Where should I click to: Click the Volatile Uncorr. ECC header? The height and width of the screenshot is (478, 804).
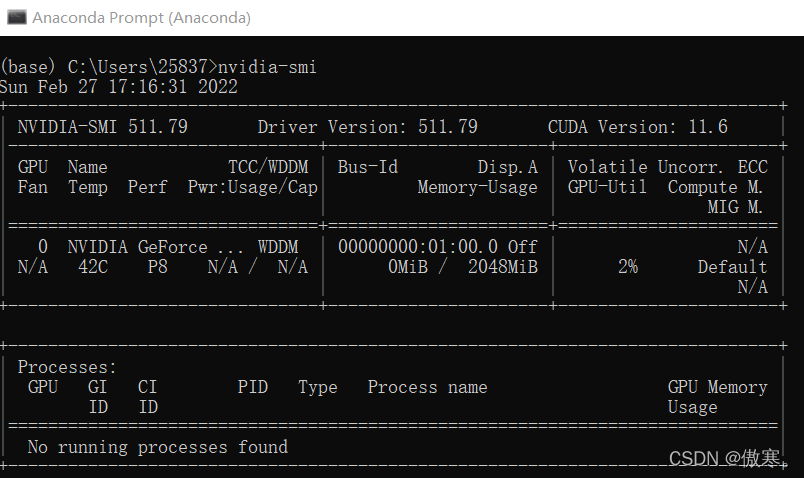(668, 167)
